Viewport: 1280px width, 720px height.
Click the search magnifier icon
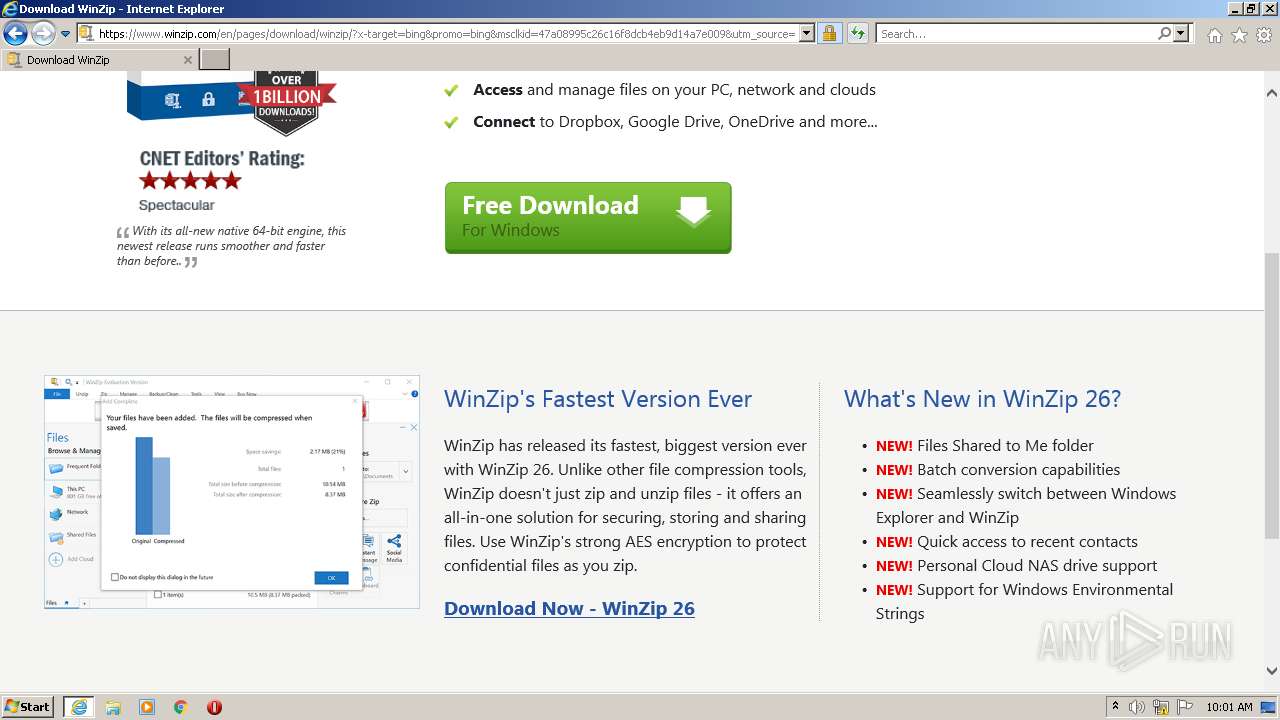point(1164,34)
